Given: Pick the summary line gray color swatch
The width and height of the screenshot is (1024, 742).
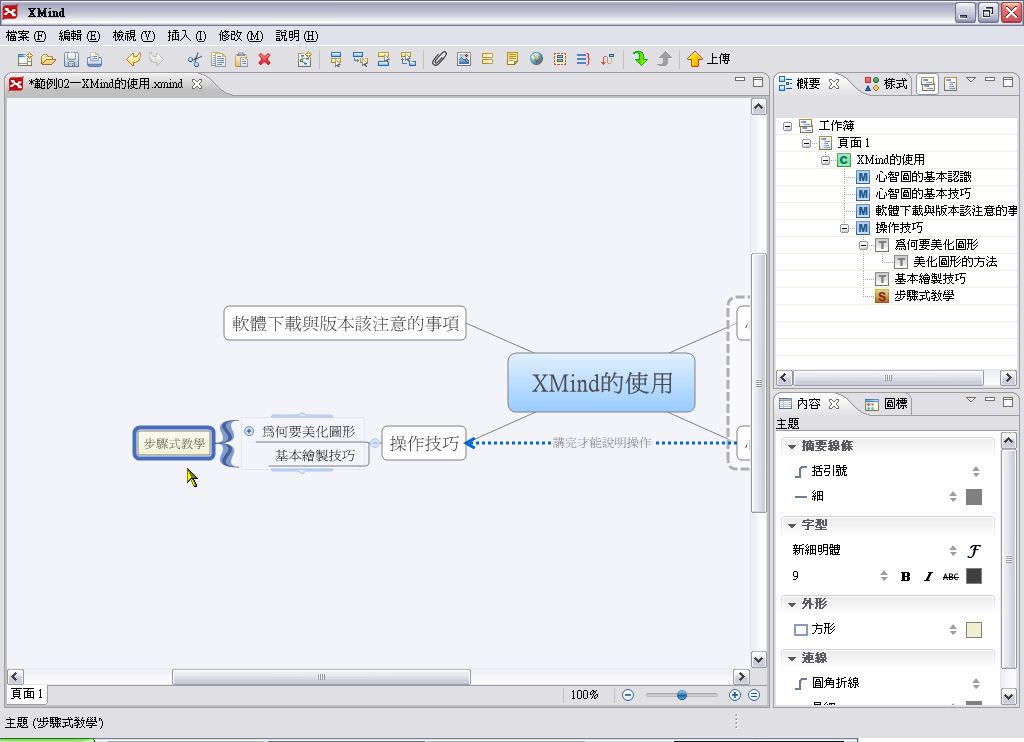Looking at the screenshot, I should [x=974, y=497].
